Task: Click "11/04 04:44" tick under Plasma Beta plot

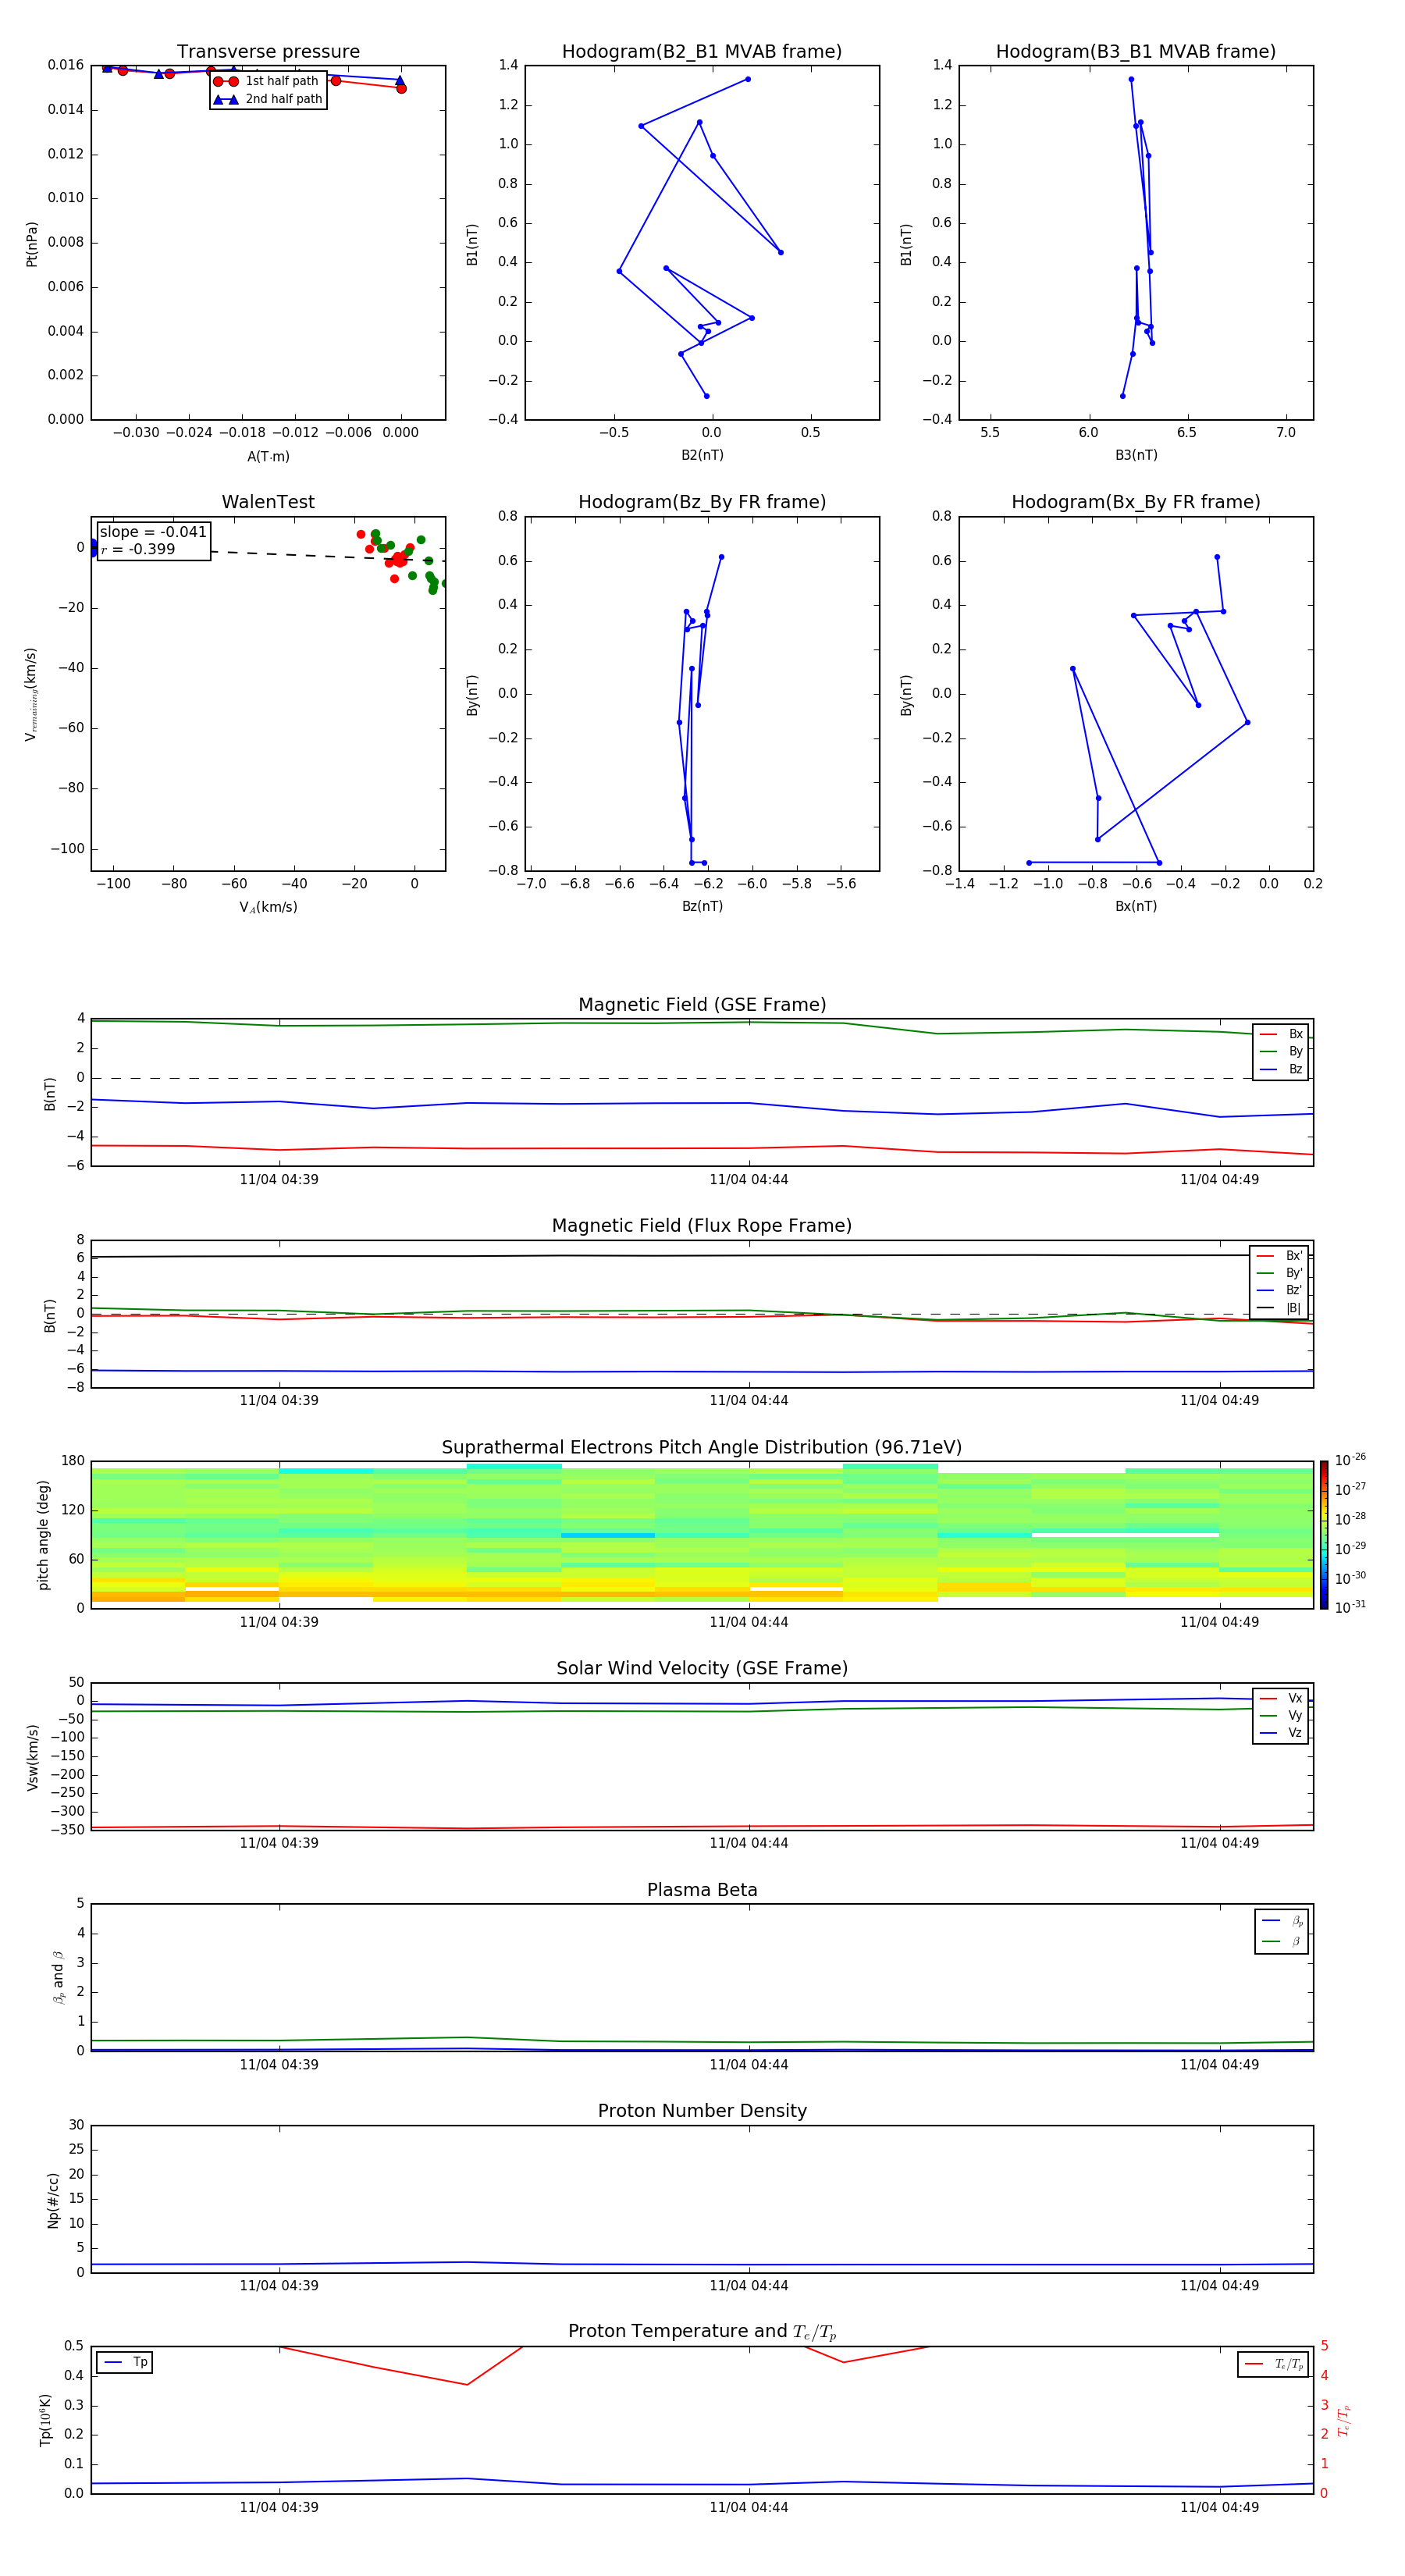Action: pyautogui.click(x=749, y=2064)
